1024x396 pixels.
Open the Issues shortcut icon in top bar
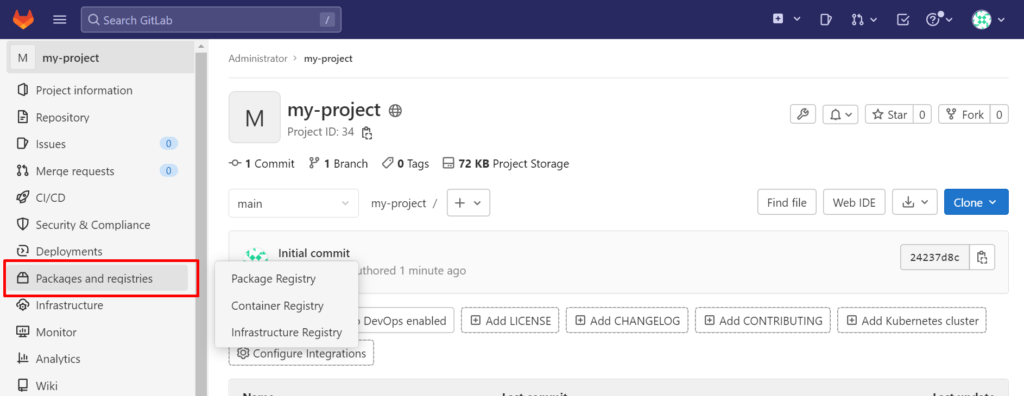[x=825, y=20]
